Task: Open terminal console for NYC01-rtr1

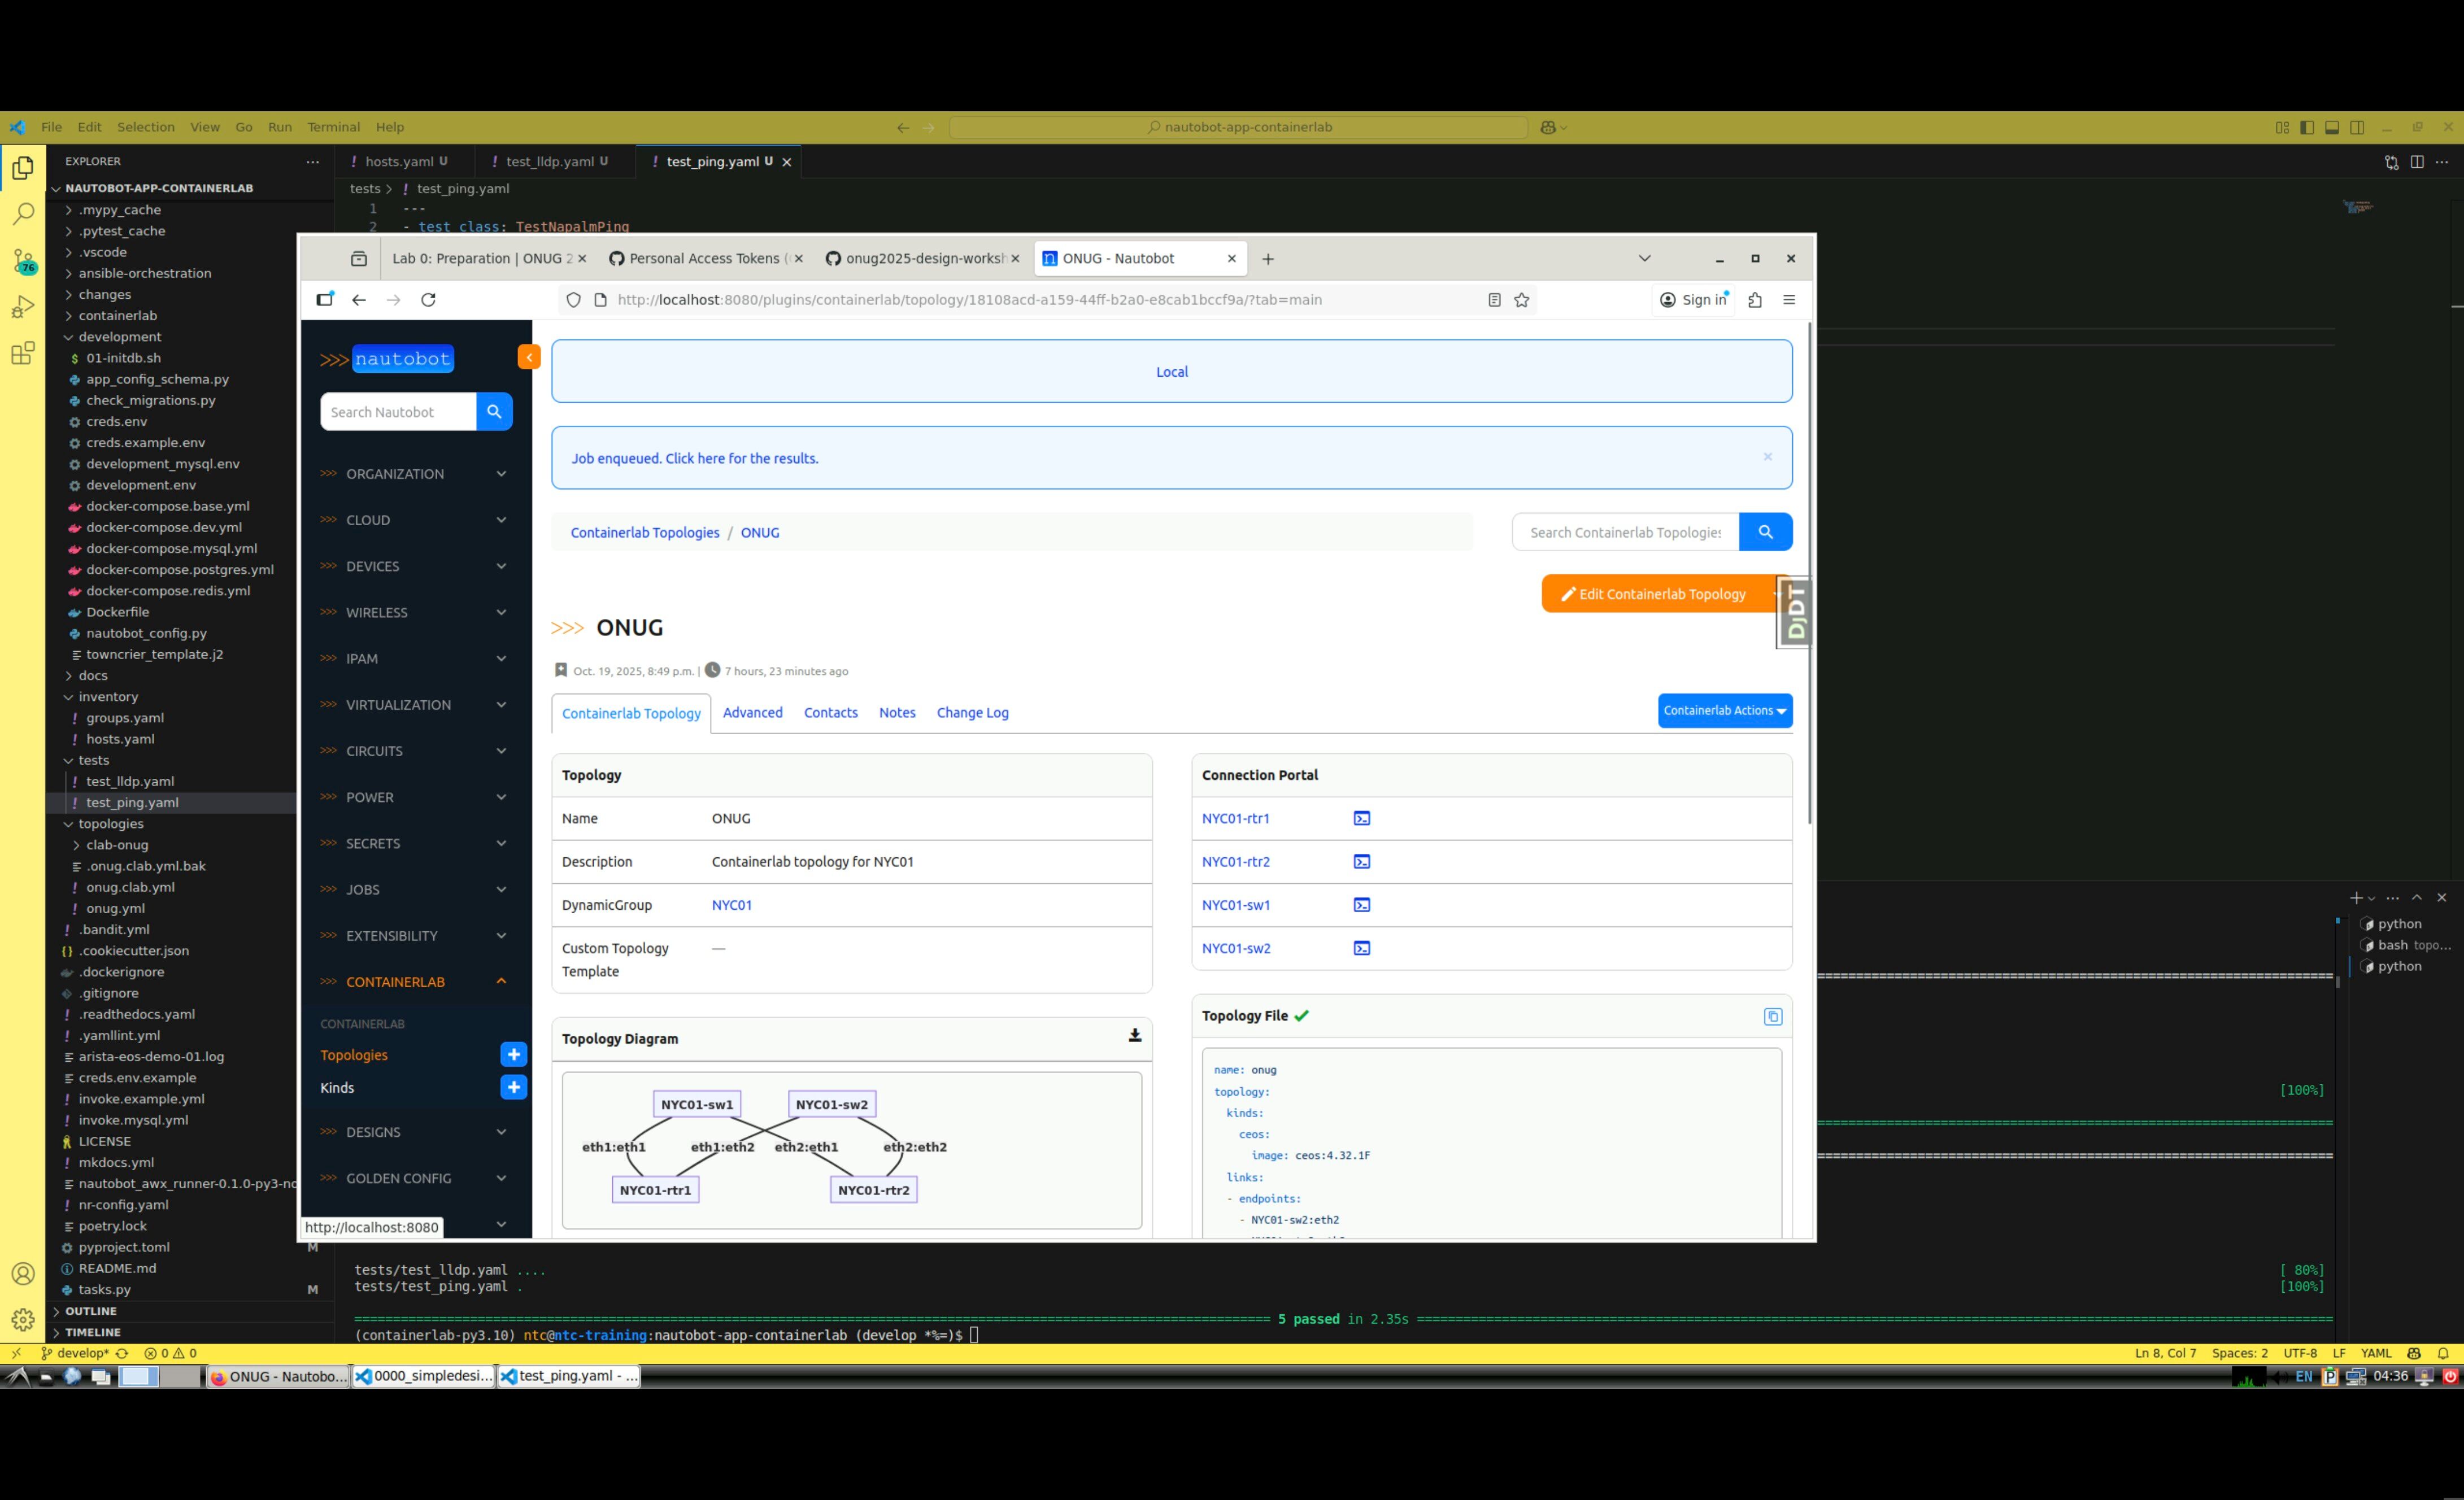Action: (x=1361, y=818)
